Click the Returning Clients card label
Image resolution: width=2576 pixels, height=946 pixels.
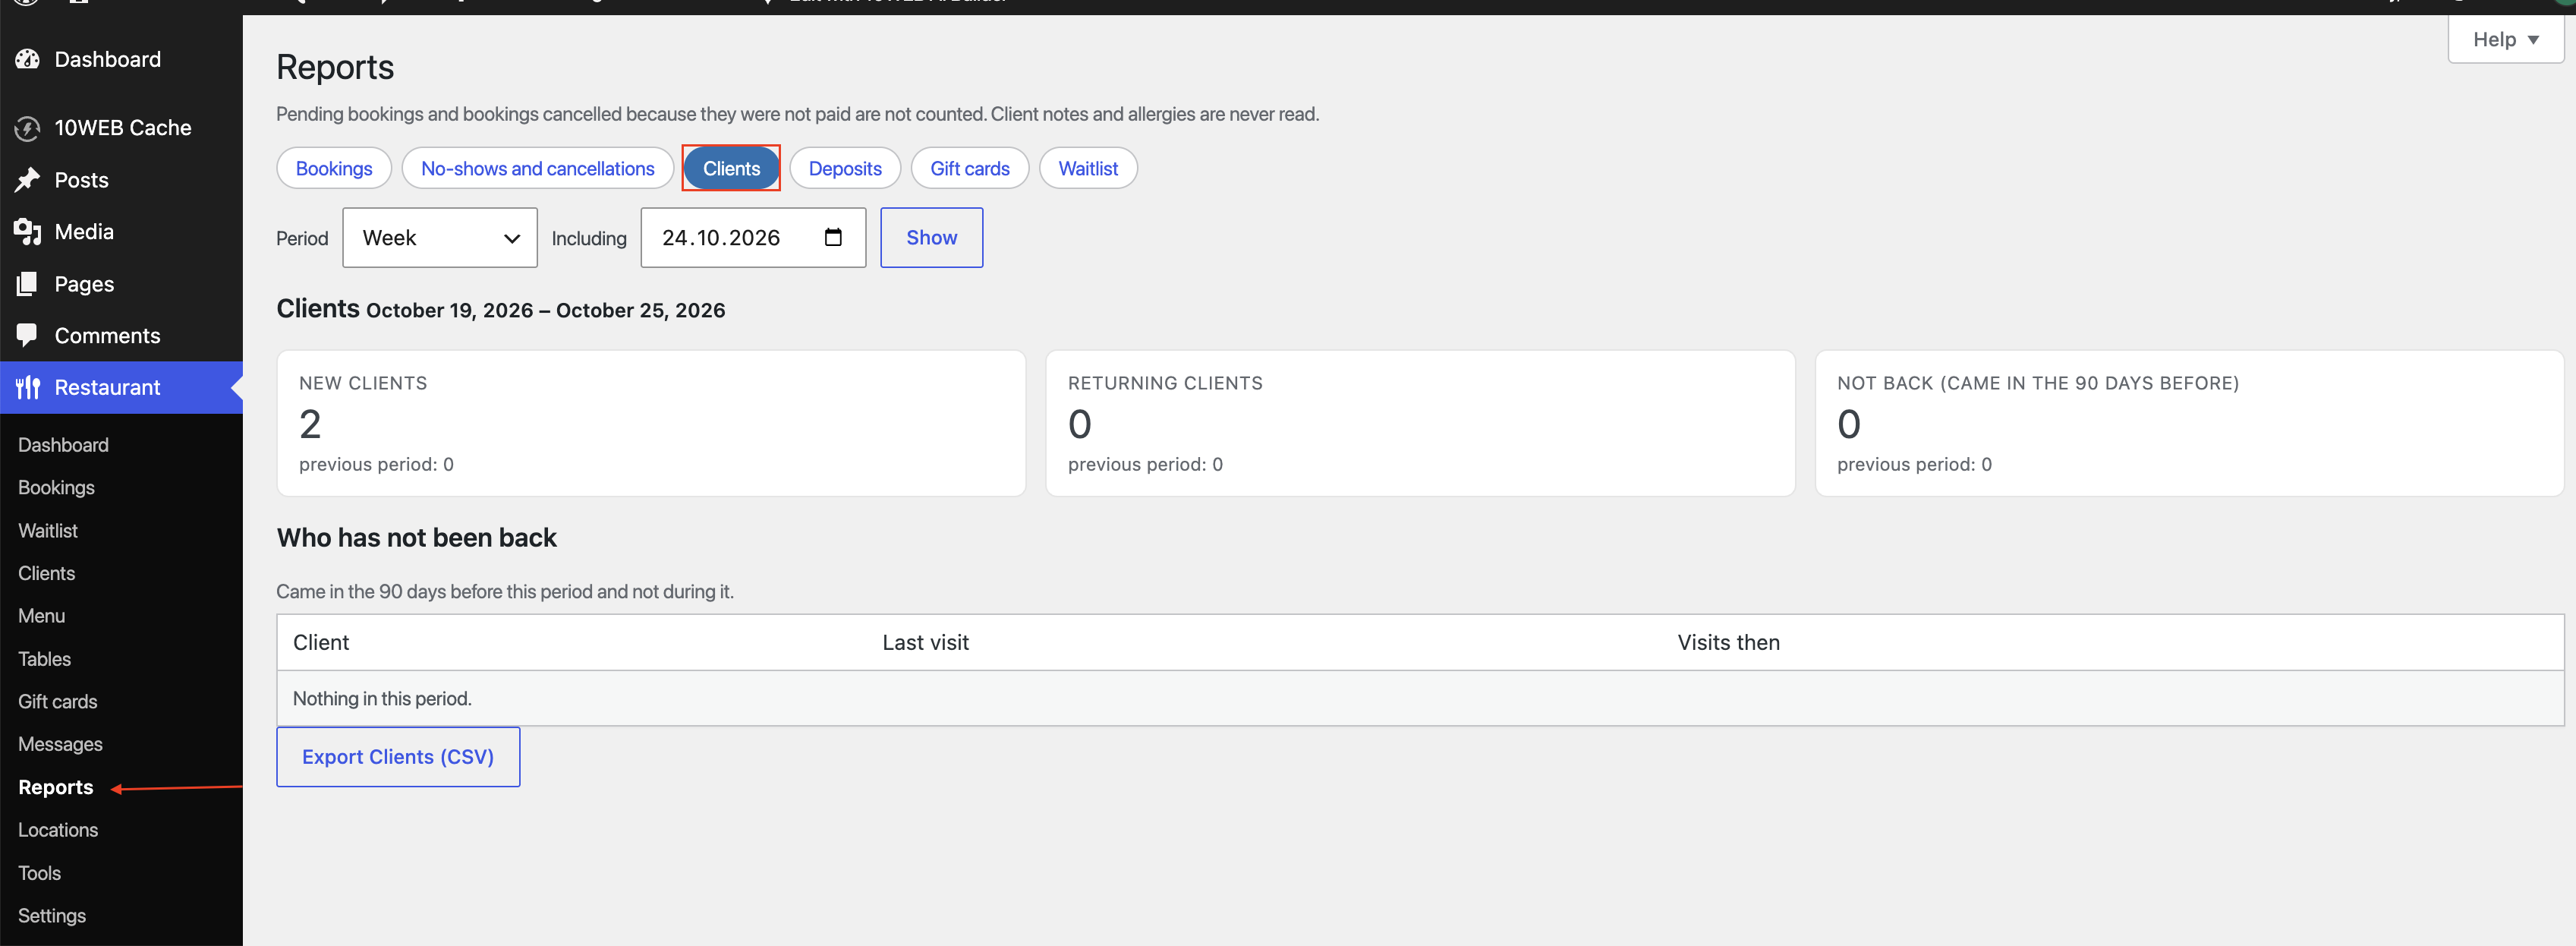(1165, 383)
